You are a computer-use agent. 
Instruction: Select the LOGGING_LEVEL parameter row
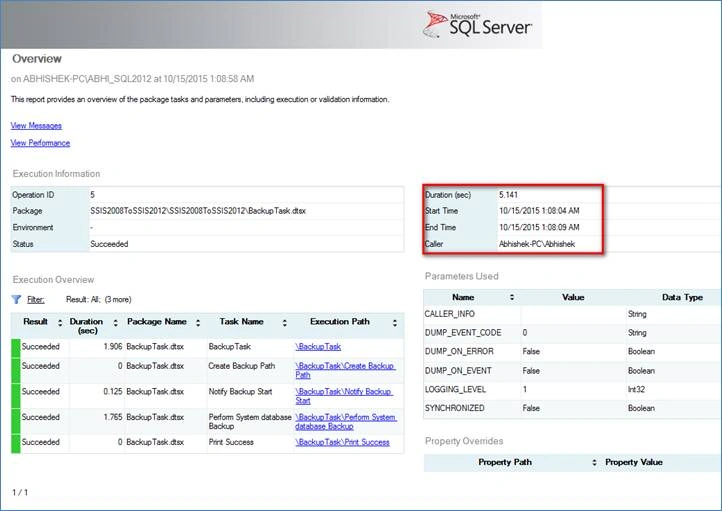click(572, 389)
